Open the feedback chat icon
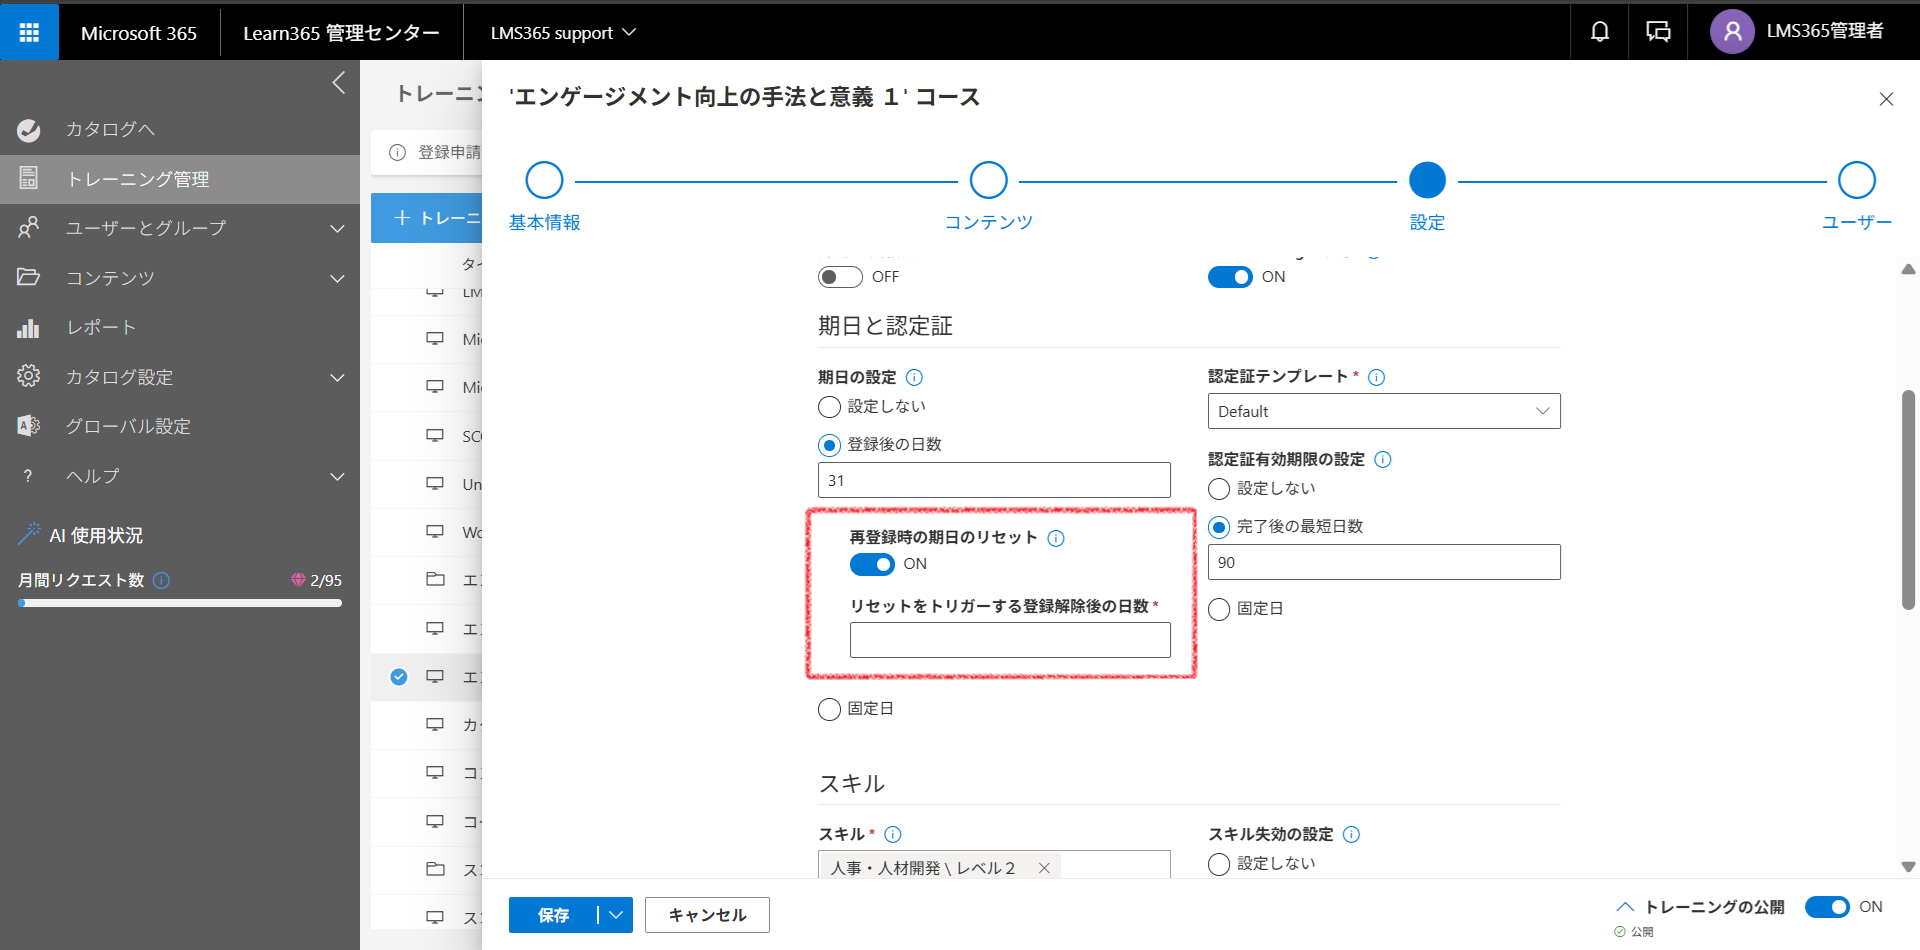Screen dimensions: 1920x950 [x=1658, y=32]
